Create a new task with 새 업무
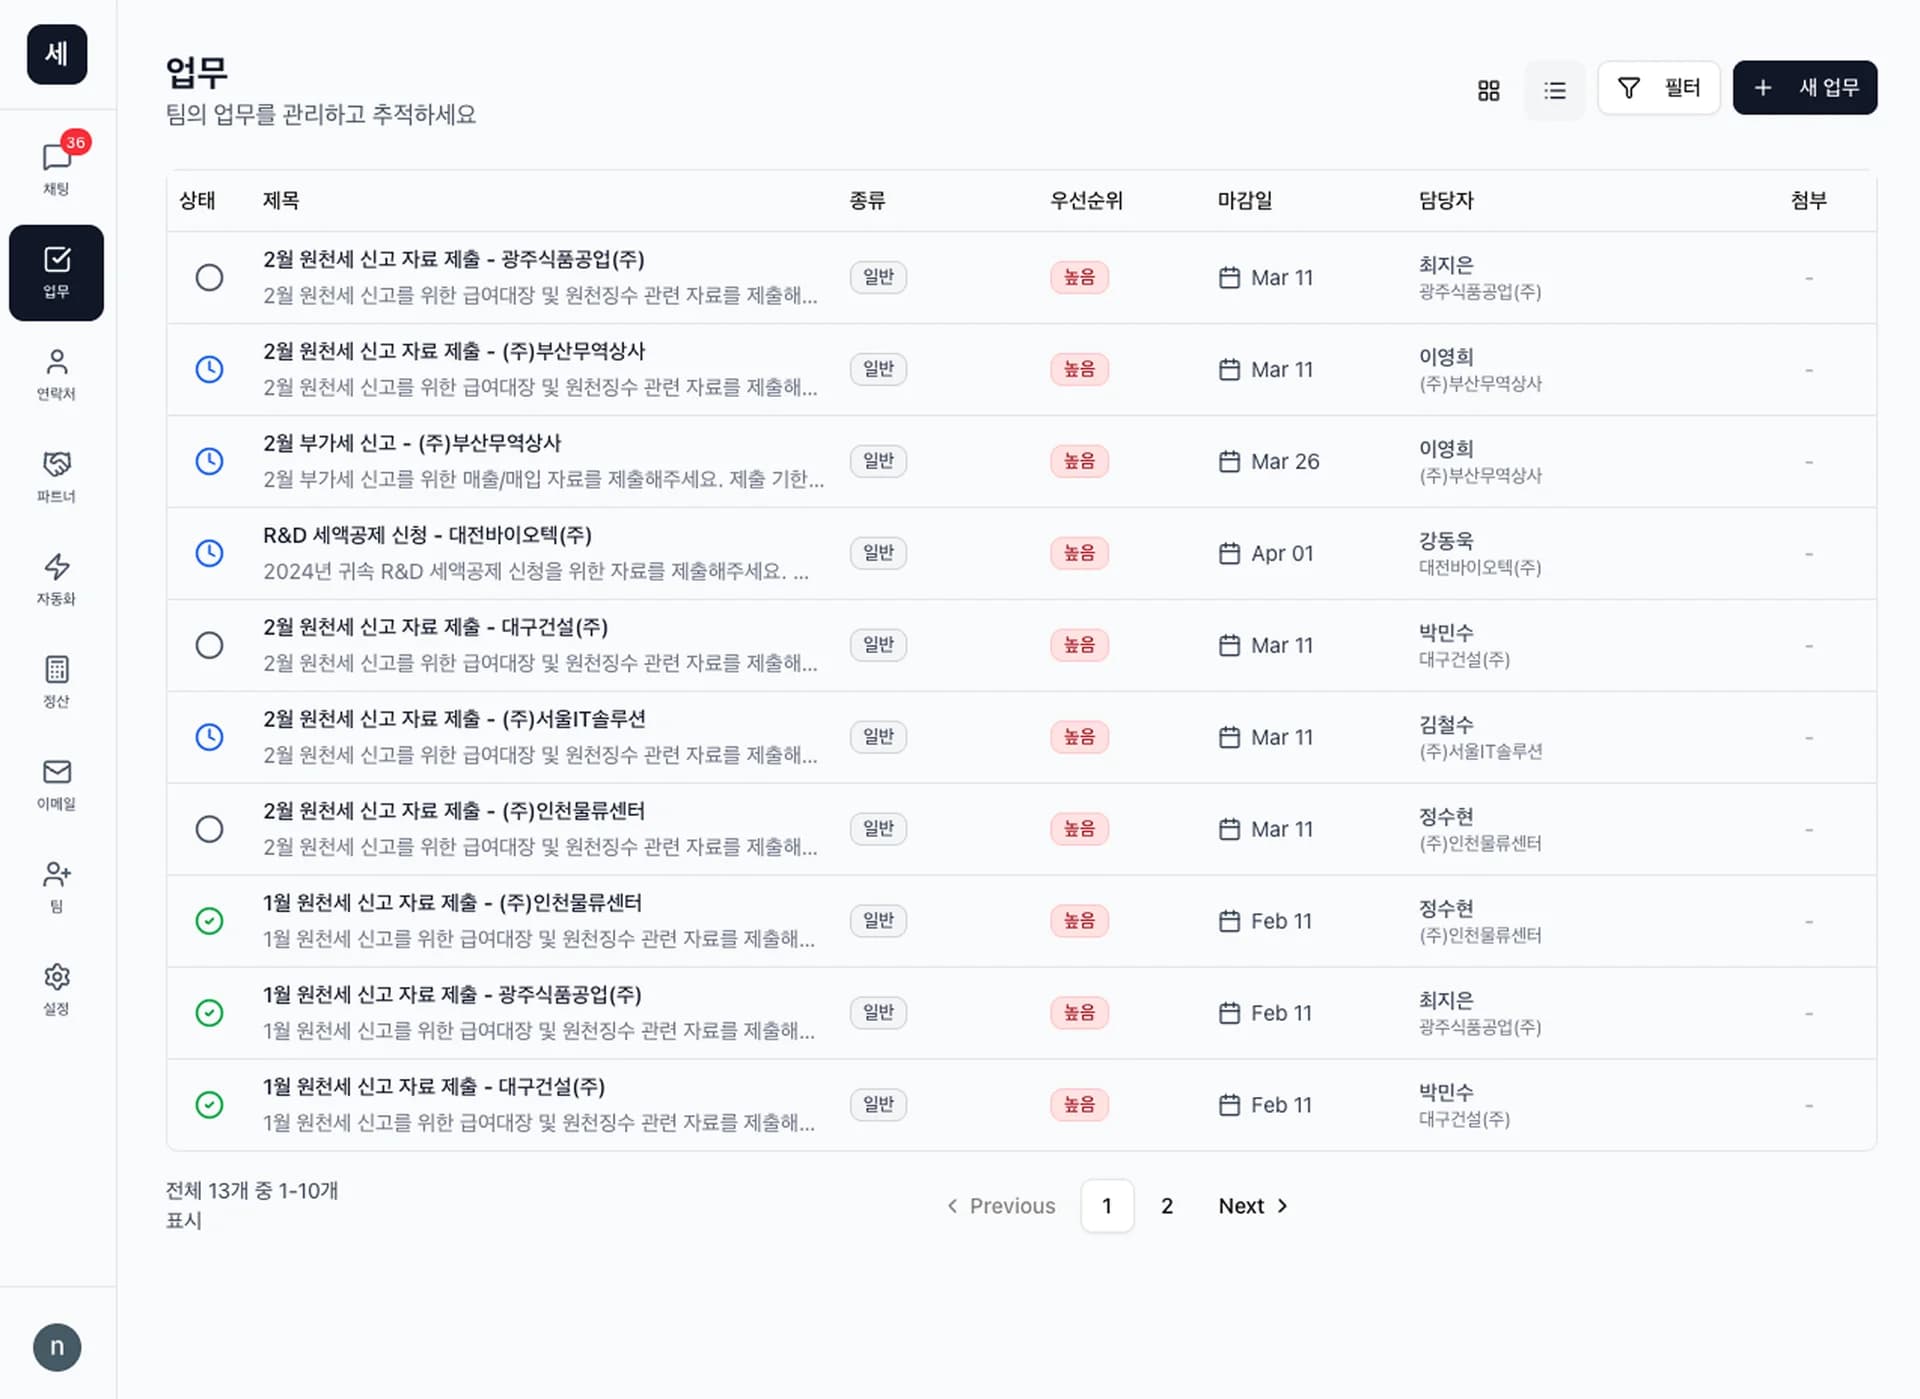Screen dimensions: 1920x1399 1804,88
